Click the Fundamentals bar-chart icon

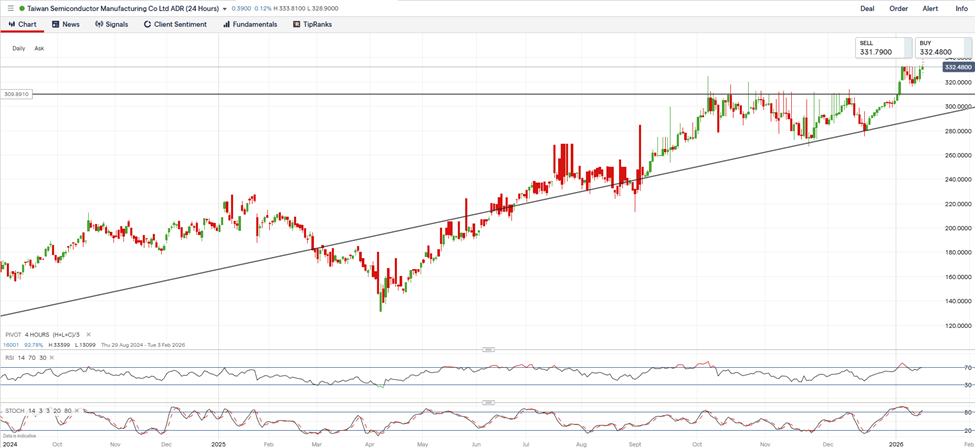[x=226, y=24]
